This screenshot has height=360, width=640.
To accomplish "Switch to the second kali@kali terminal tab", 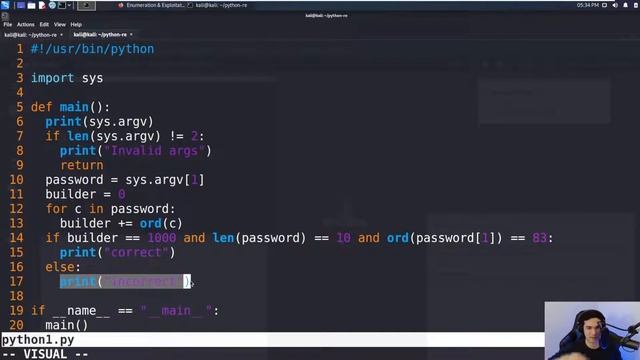I will point(100,35).
